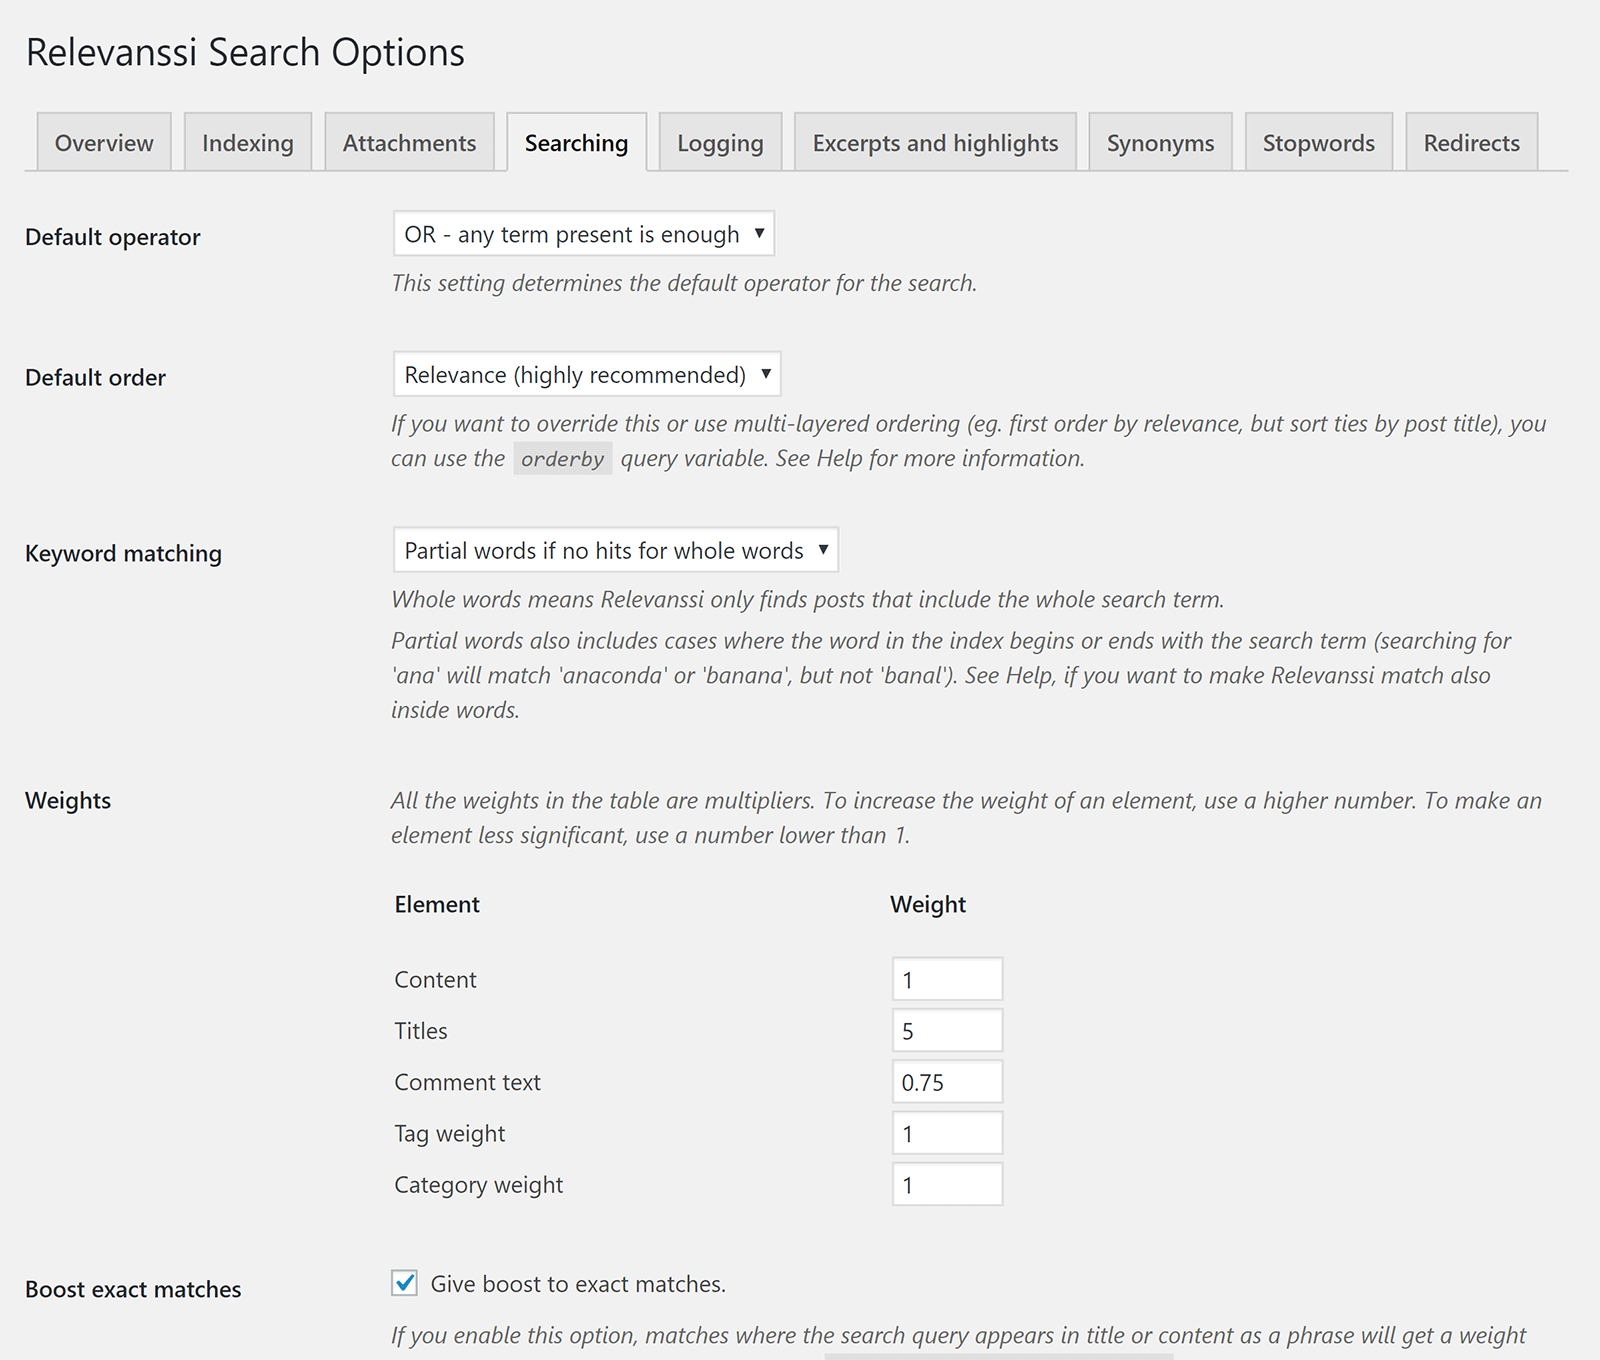Click the Titles row label
1600x1360 pixels.
(x=421, y=1031)
